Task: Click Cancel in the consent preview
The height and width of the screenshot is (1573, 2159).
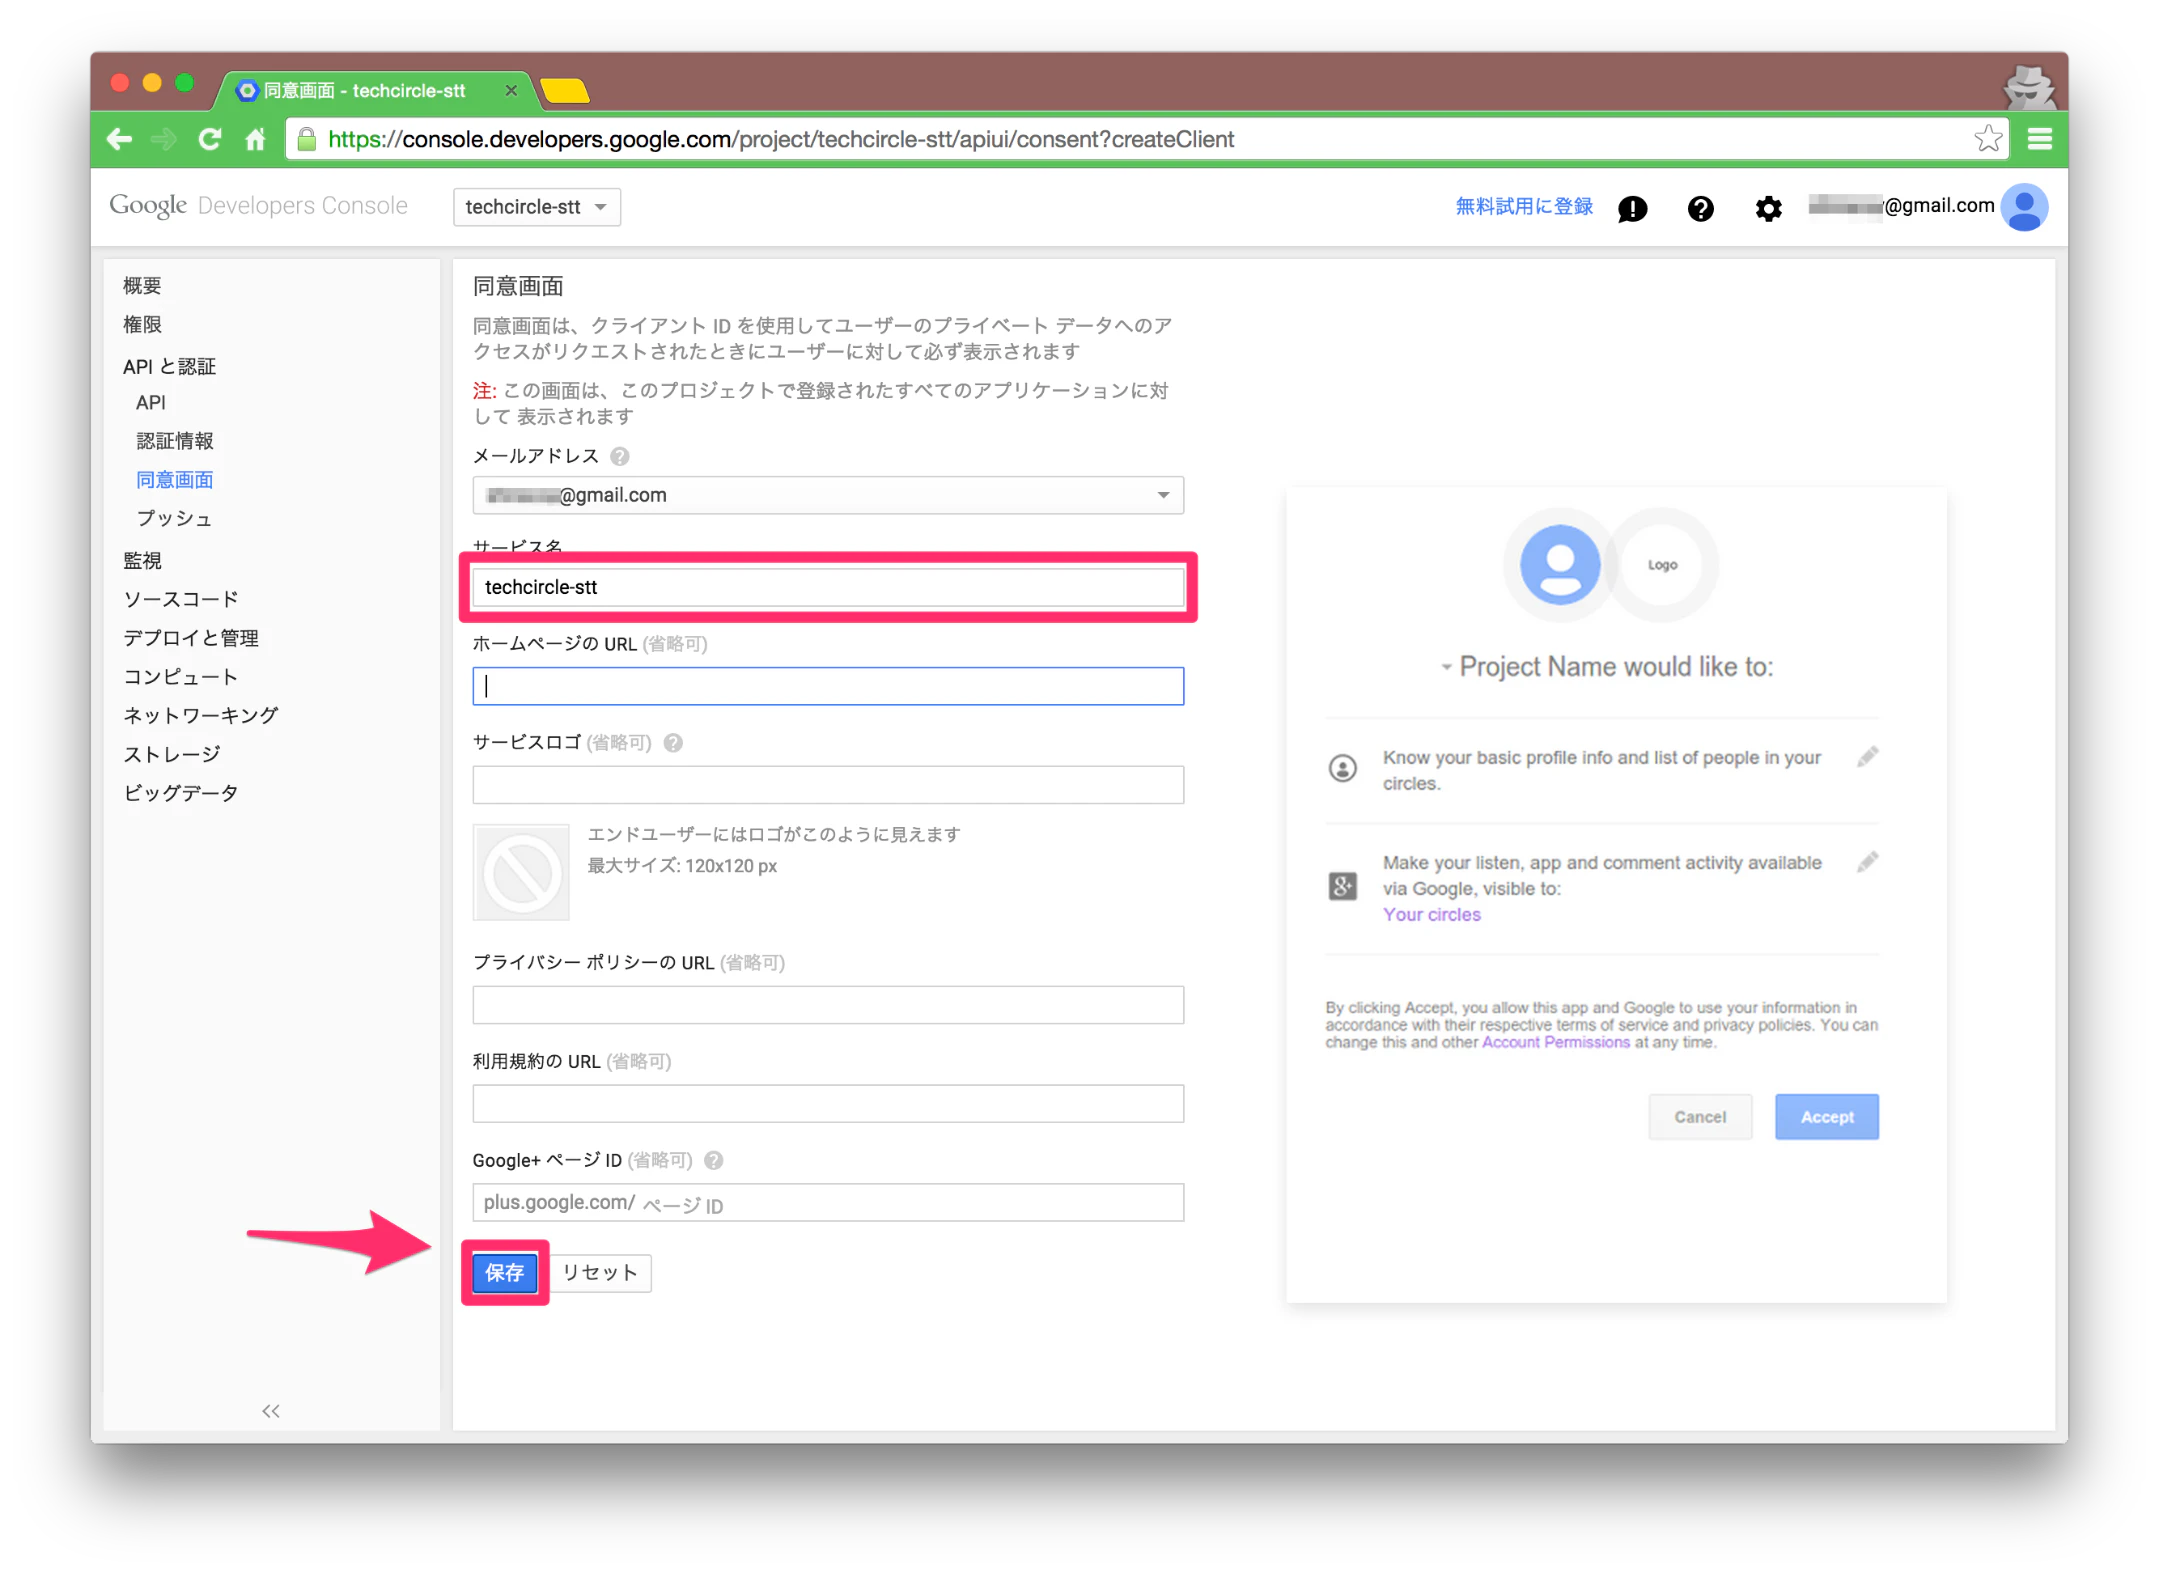Action: click(x=1700, y=1117)
